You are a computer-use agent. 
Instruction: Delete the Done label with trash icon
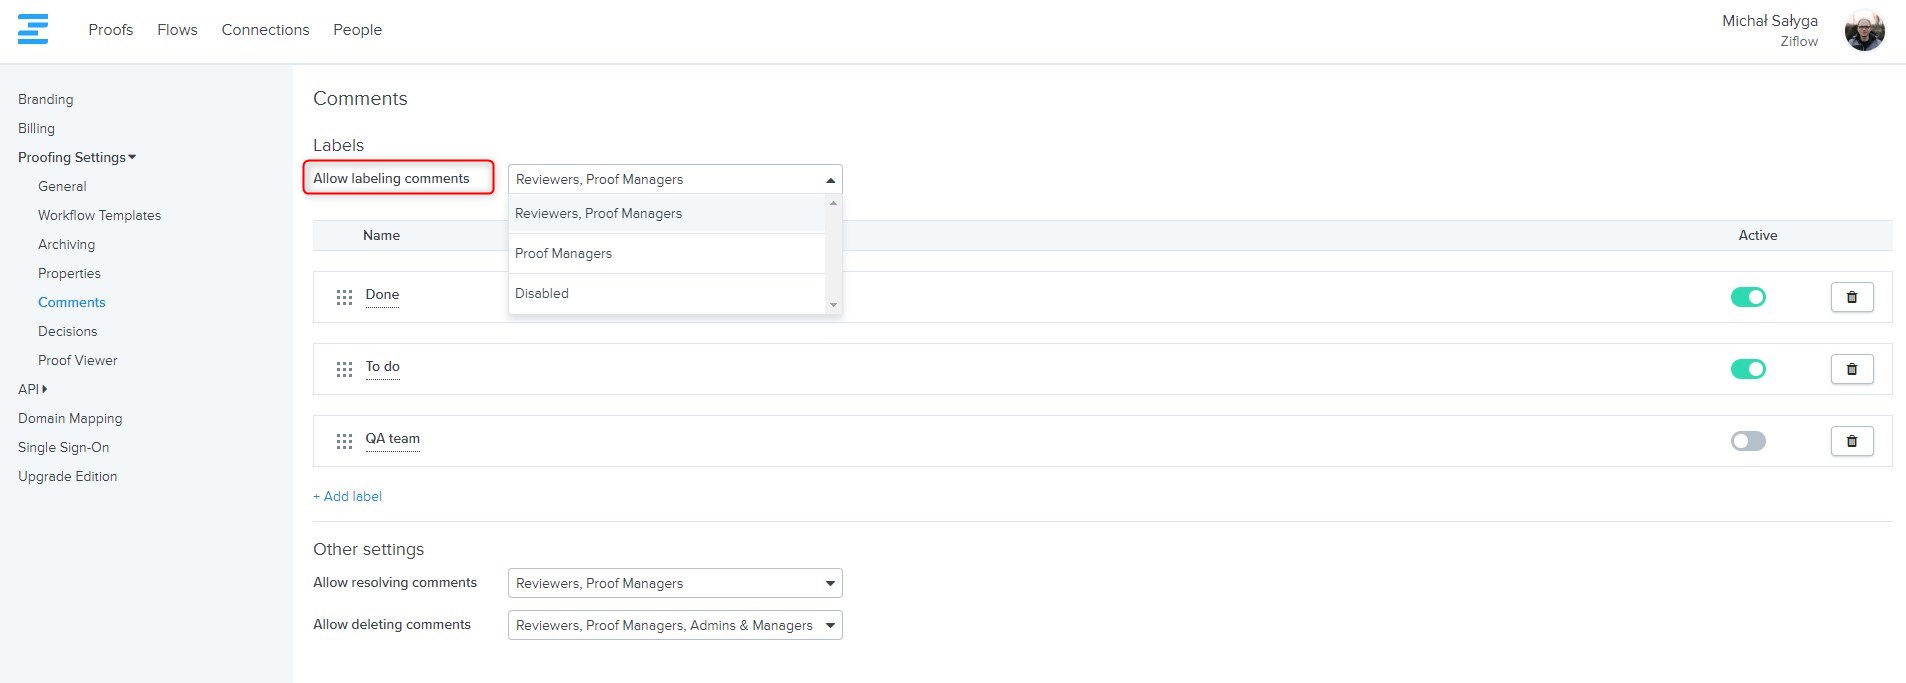coord(1851,297)
